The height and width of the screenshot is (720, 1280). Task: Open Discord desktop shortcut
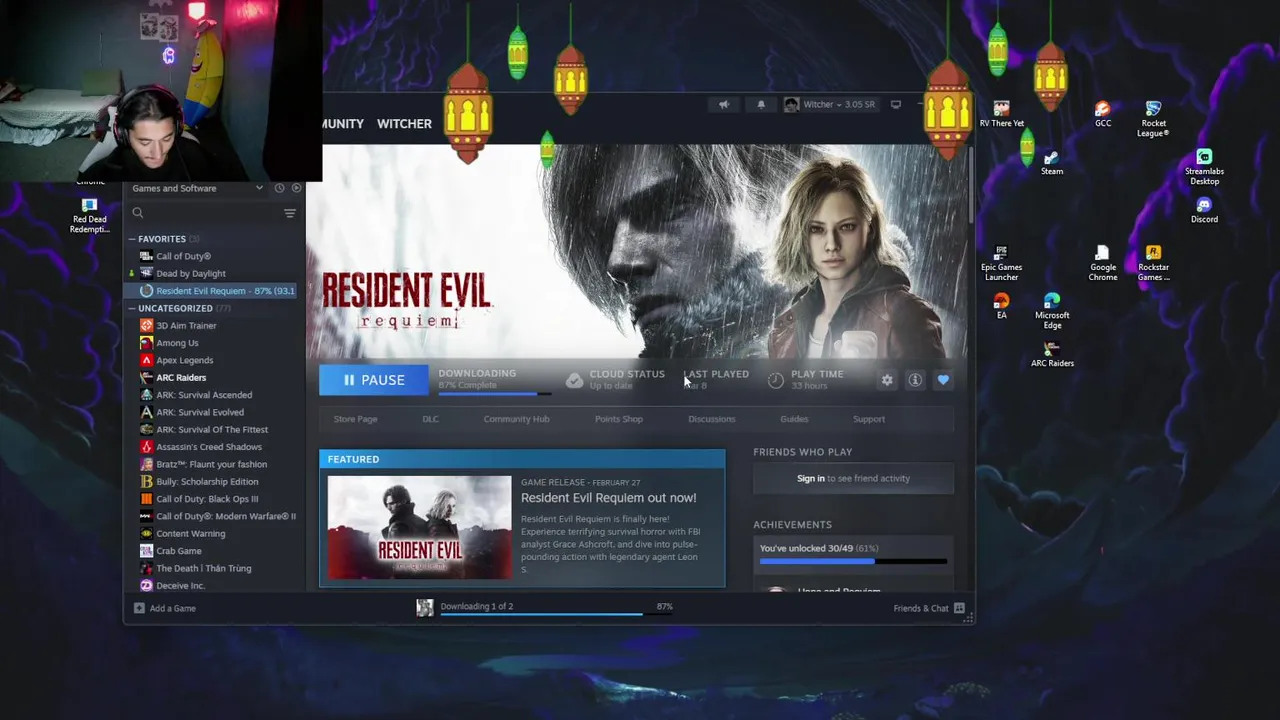[1204, 211]
